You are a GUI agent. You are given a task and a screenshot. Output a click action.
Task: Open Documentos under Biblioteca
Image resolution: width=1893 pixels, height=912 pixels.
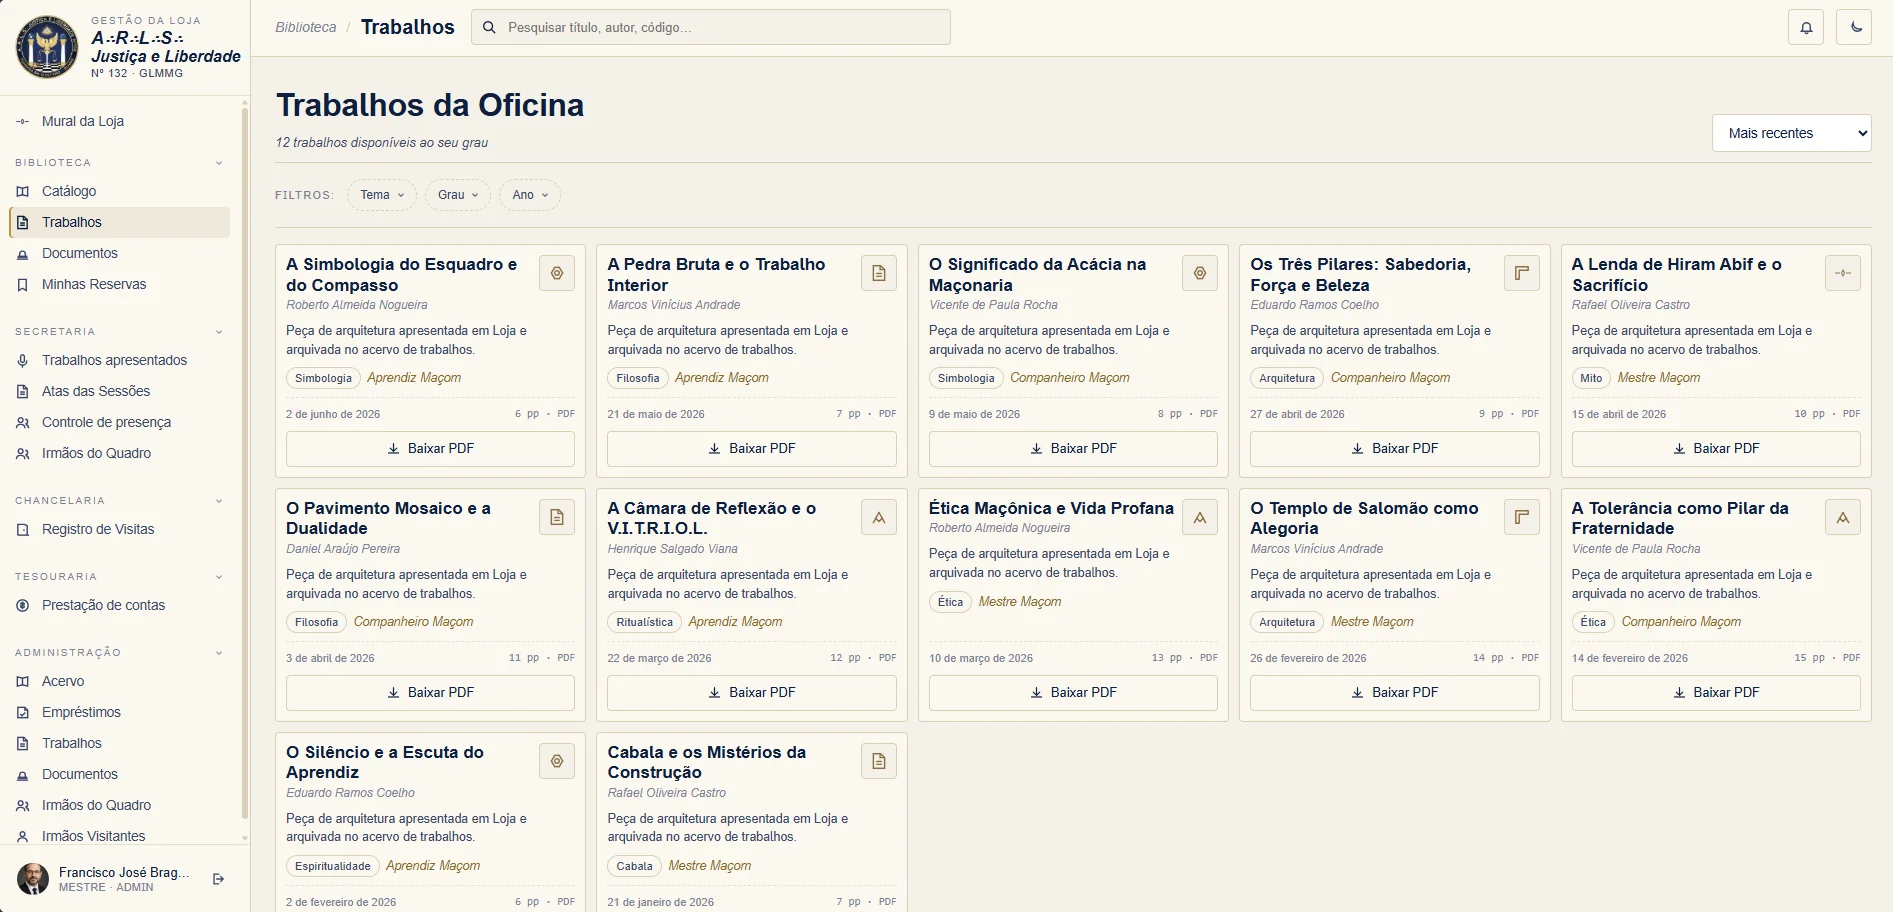[x=119, y=253]
